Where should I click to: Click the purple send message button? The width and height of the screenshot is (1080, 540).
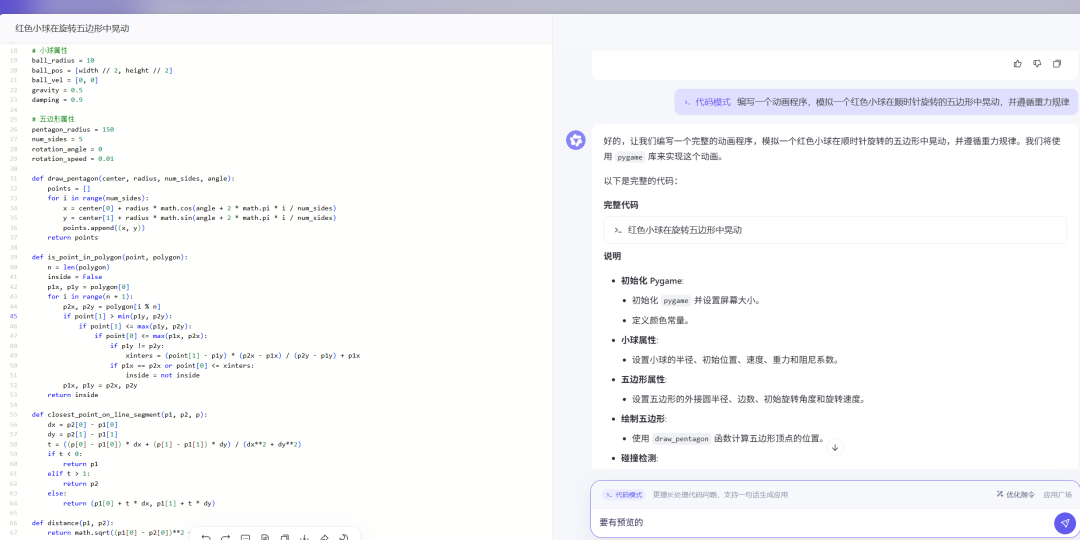pos(1065,523)
